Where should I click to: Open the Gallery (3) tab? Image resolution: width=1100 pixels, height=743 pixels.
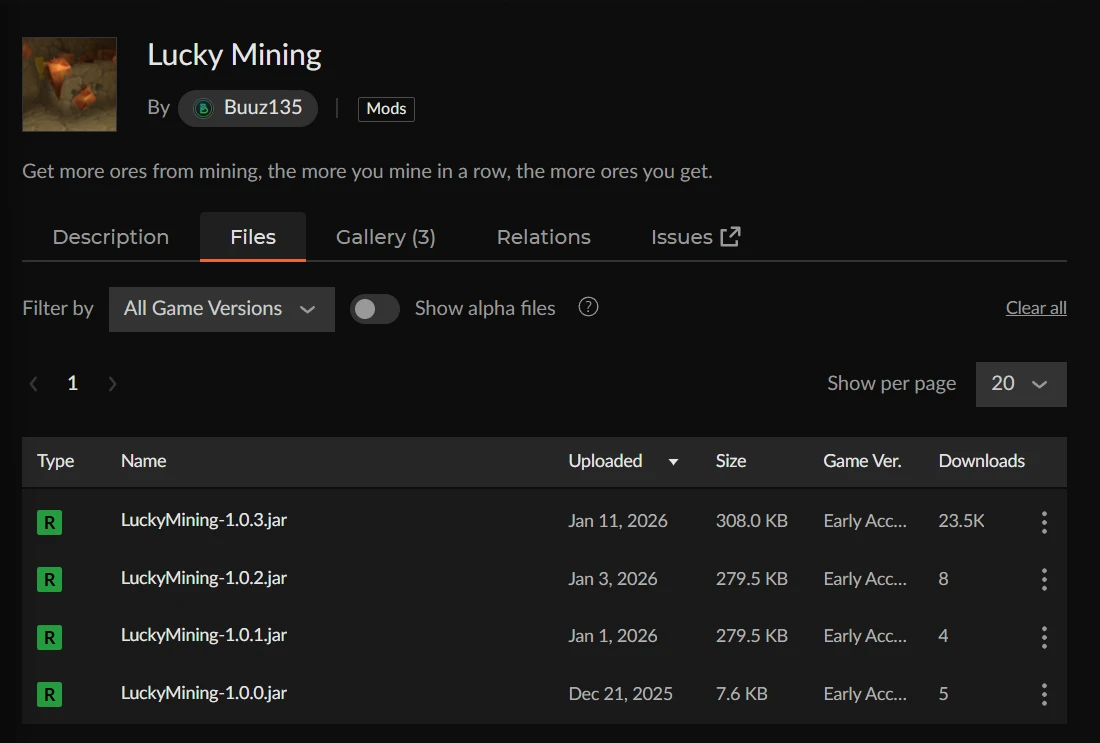(385, 237)
